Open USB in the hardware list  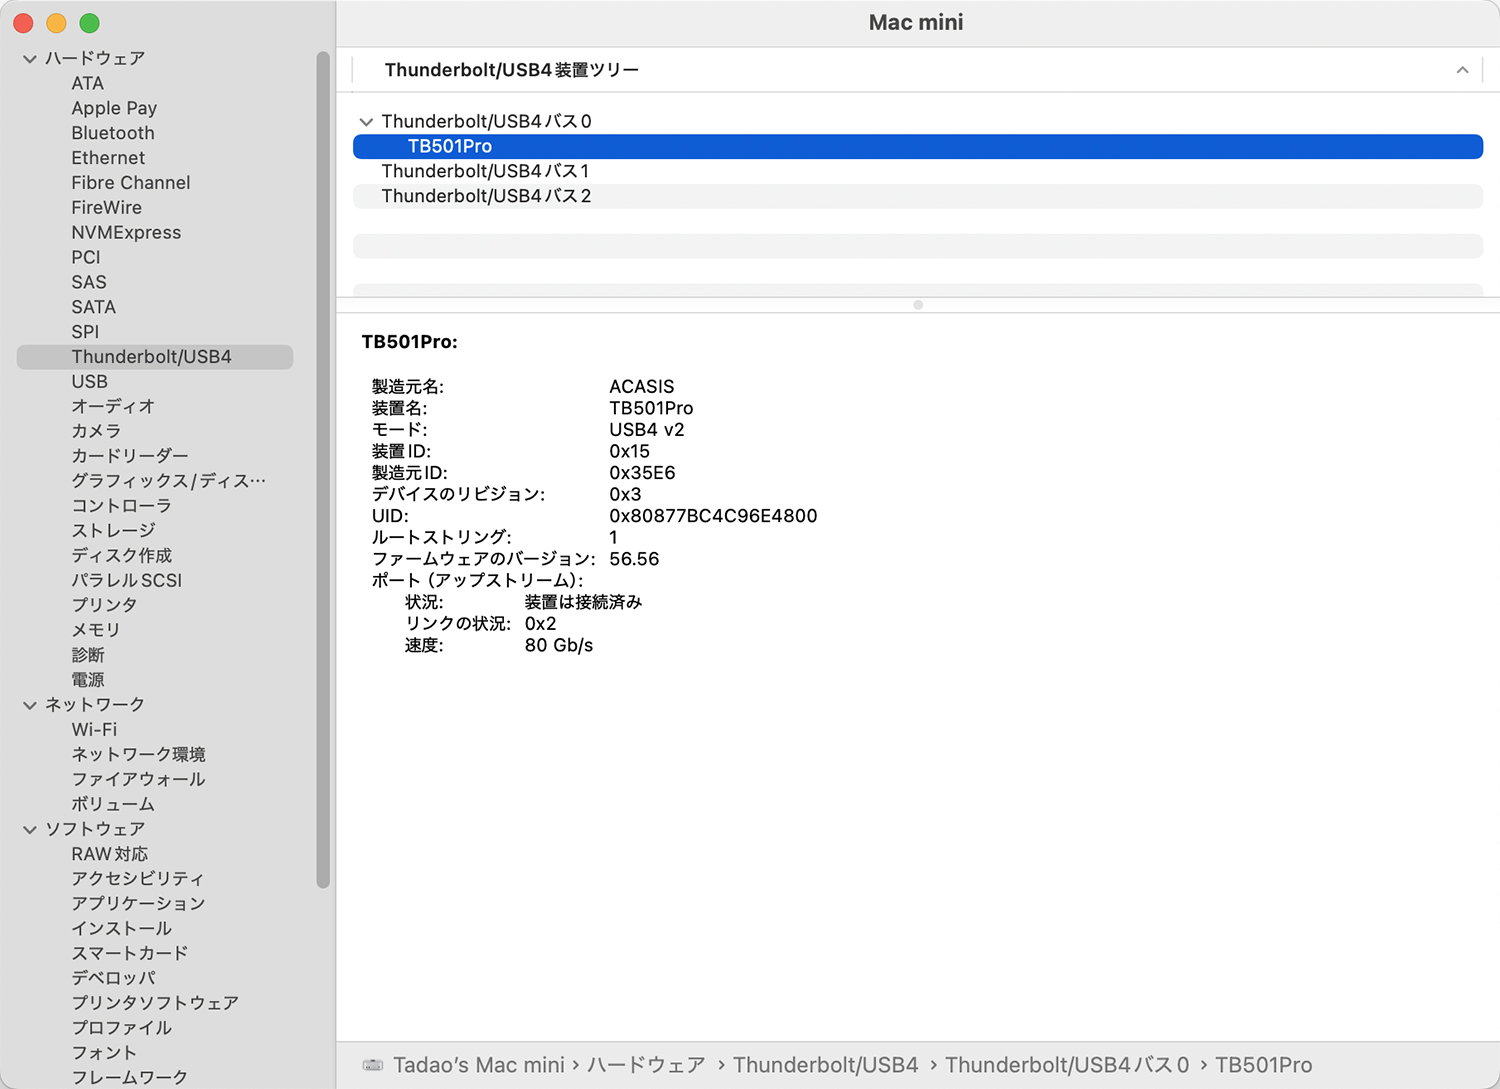click(90, 382)
